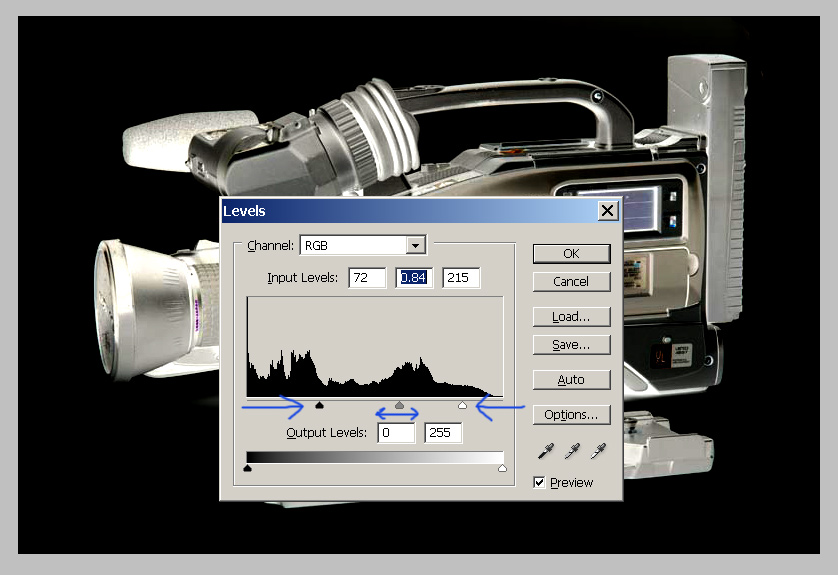Click OK to apply levels
Viewport: 838px width, 575px height.
tap(571, 253)
